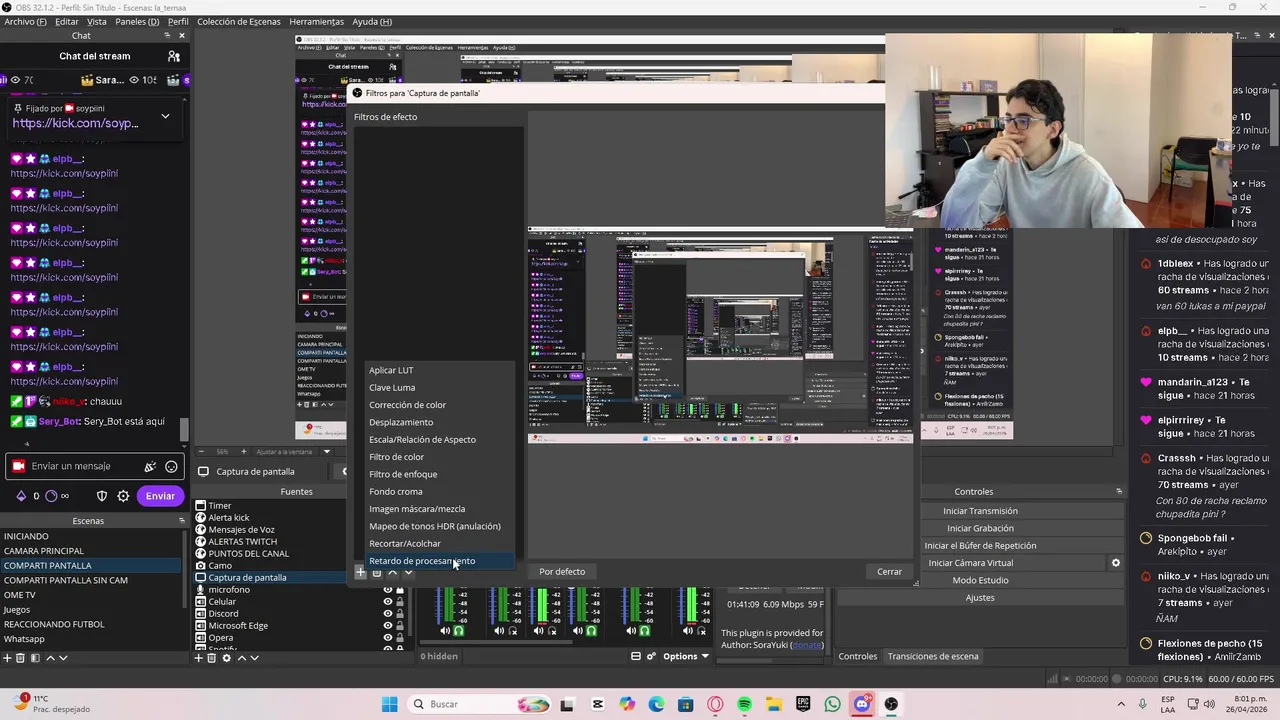Click Enviar button in chat
1280x720 pixels.
tap(160, 496)
